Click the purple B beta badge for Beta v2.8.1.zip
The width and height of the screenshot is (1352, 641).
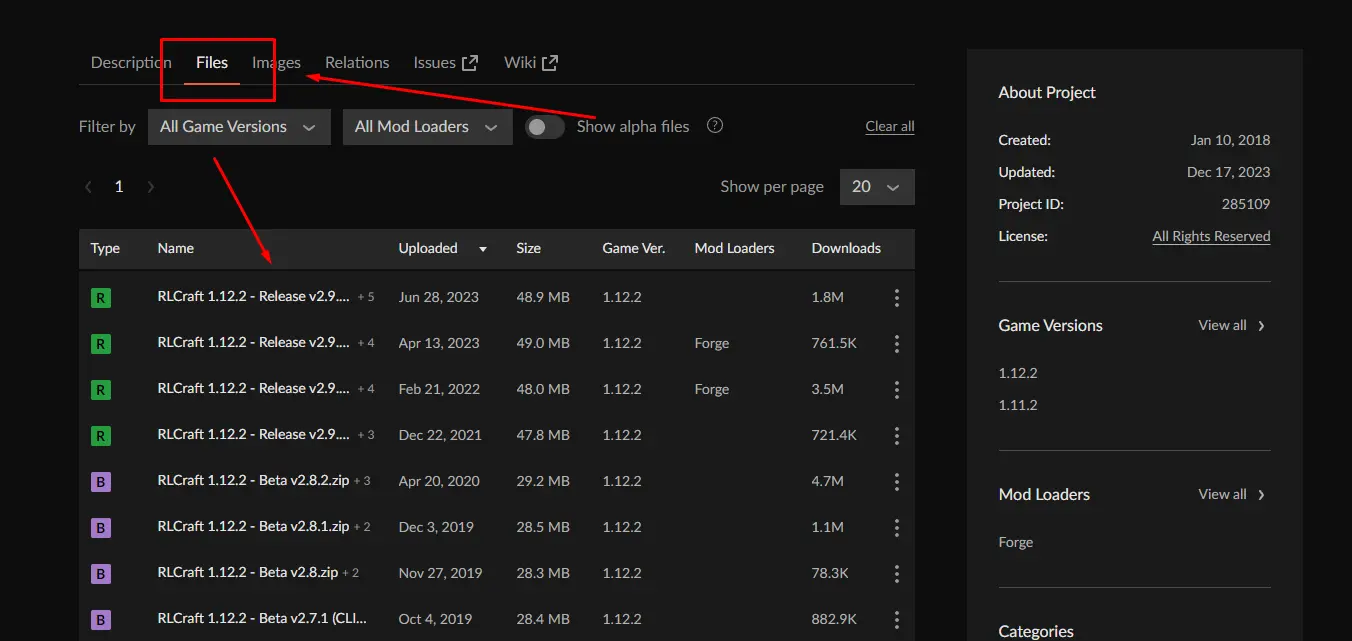100,527
